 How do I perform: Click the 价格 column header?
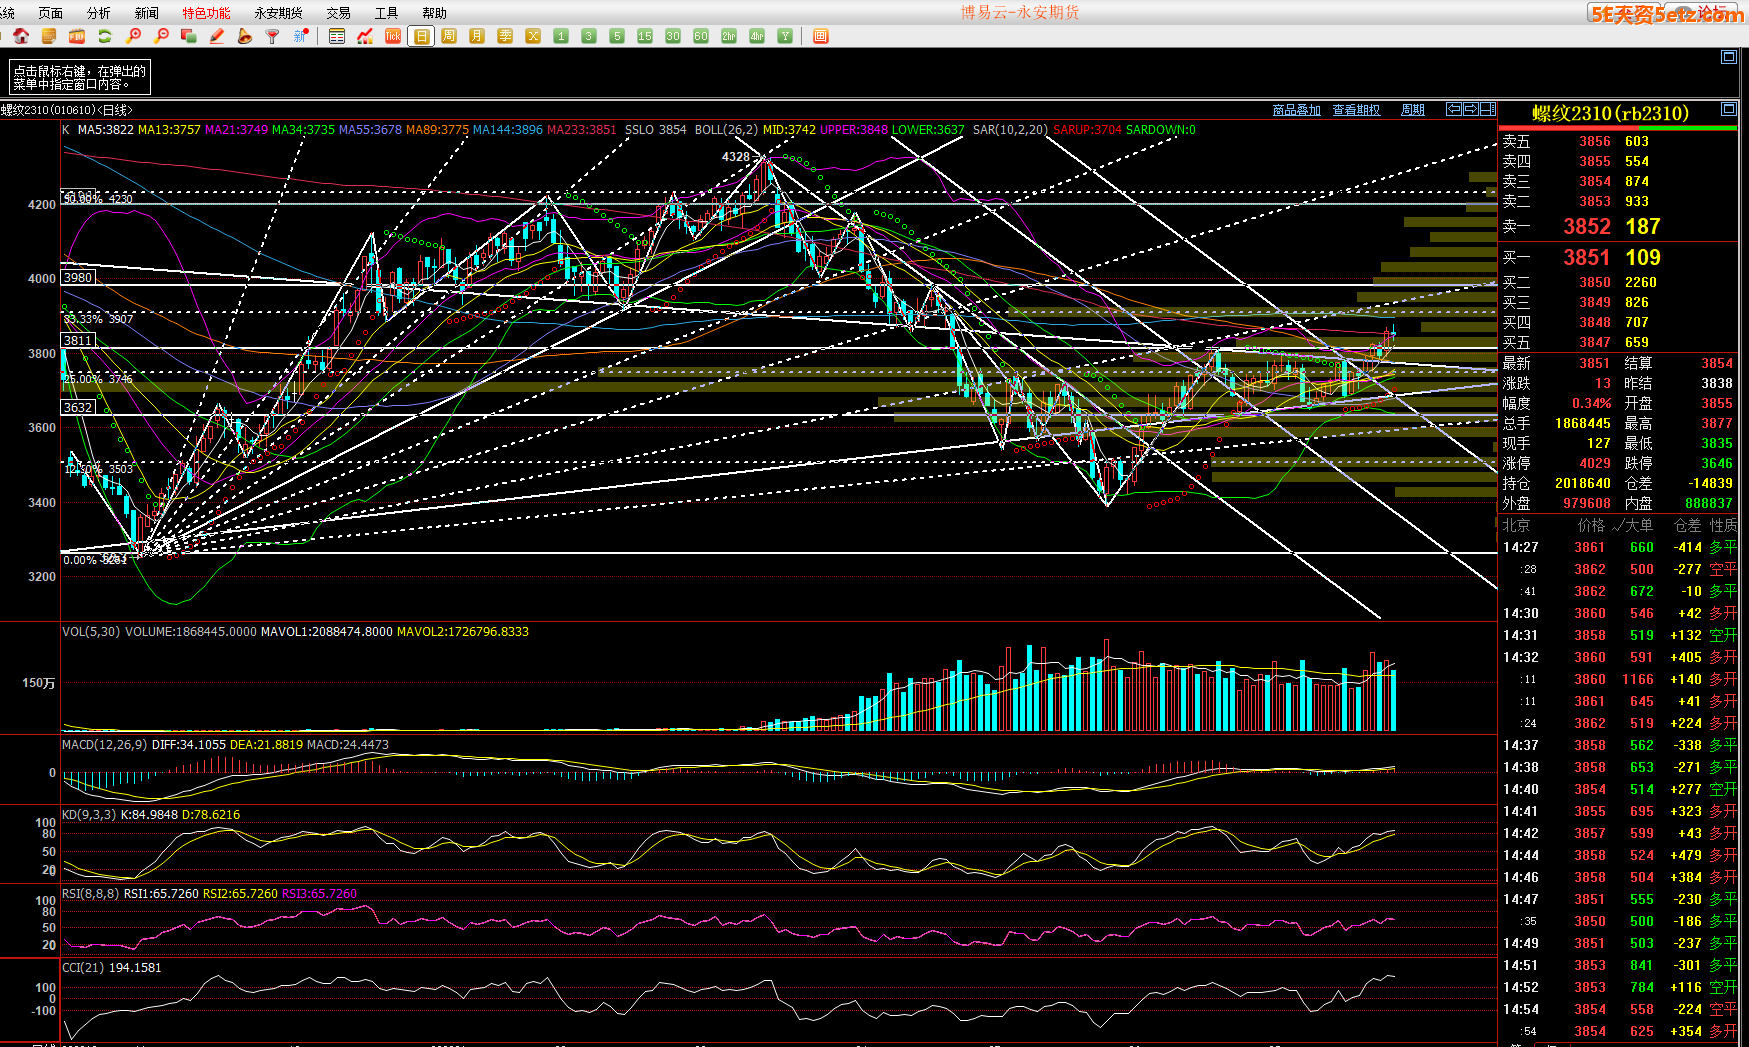1591,525
